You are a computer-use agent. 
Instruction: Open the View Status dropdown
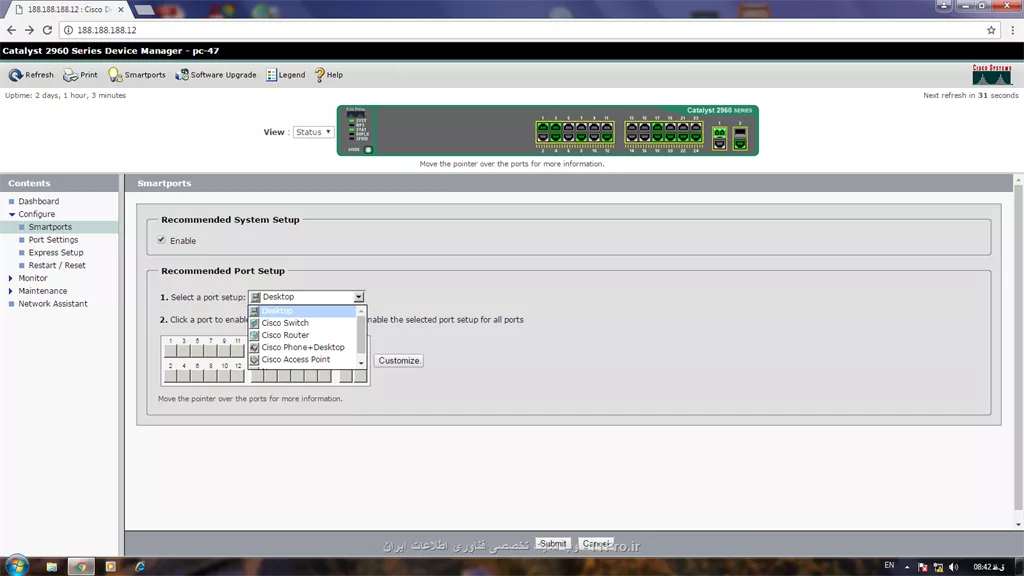pyautogui.click(x=313, y=132)
